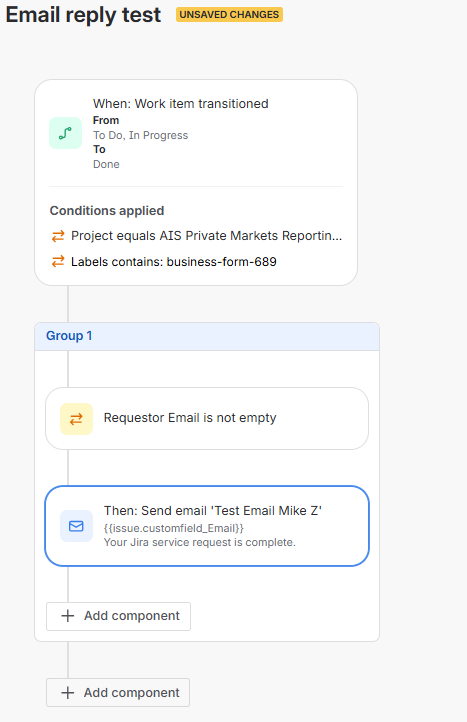Click the Conditions applied heading

click(x=107, y=211)
